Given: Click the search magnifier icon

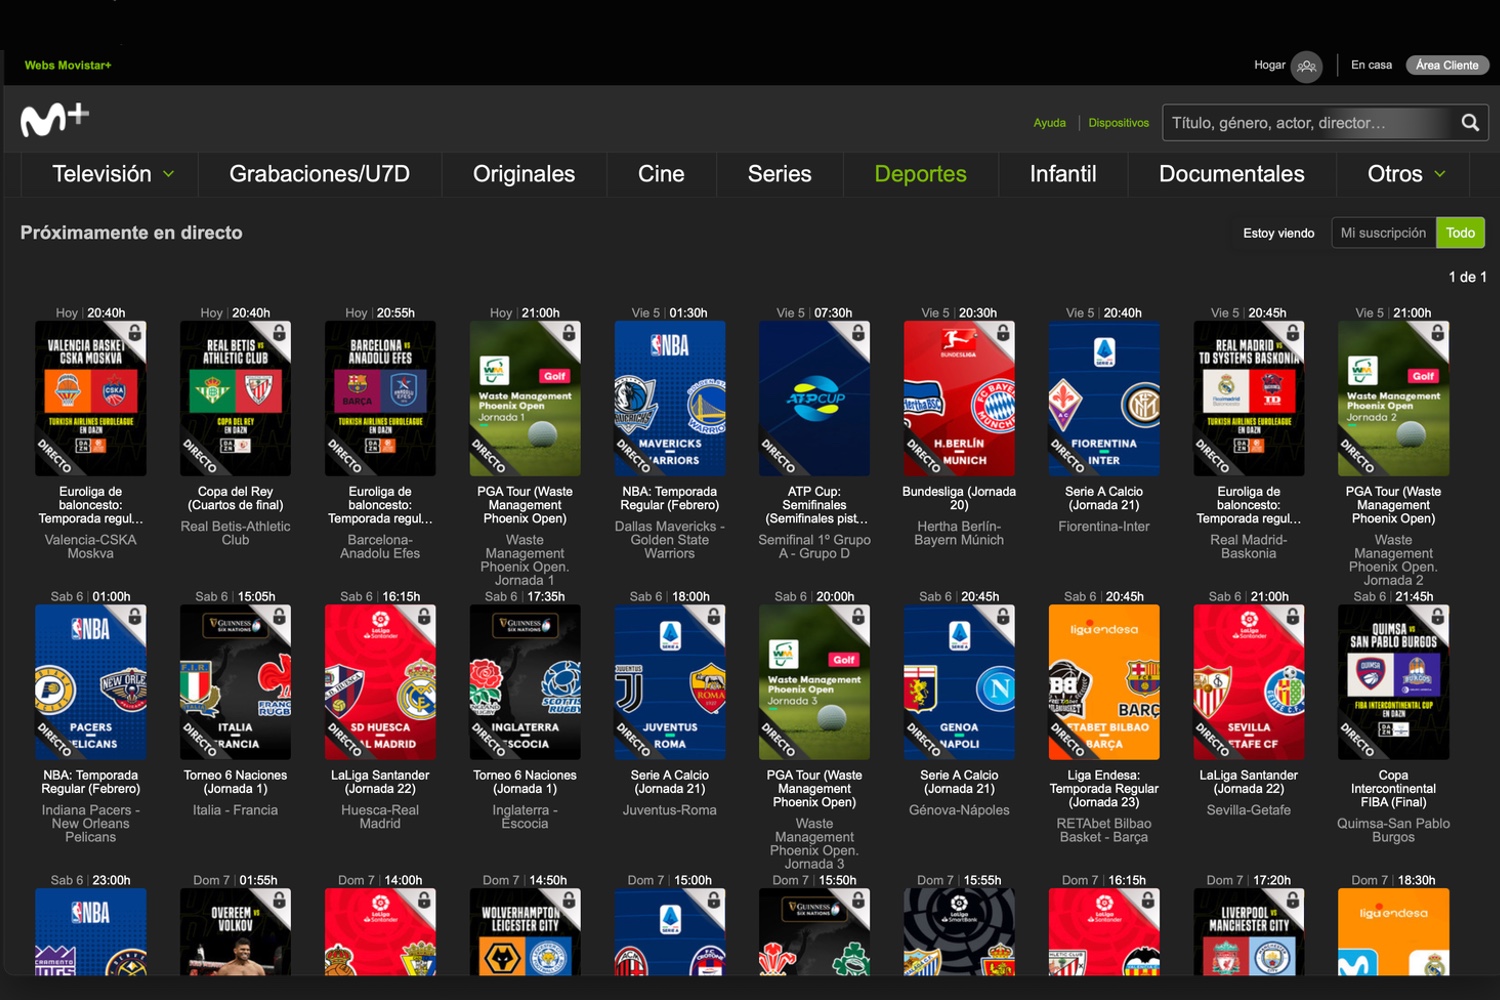Looking at the screenshot, I should point(1469,123).
